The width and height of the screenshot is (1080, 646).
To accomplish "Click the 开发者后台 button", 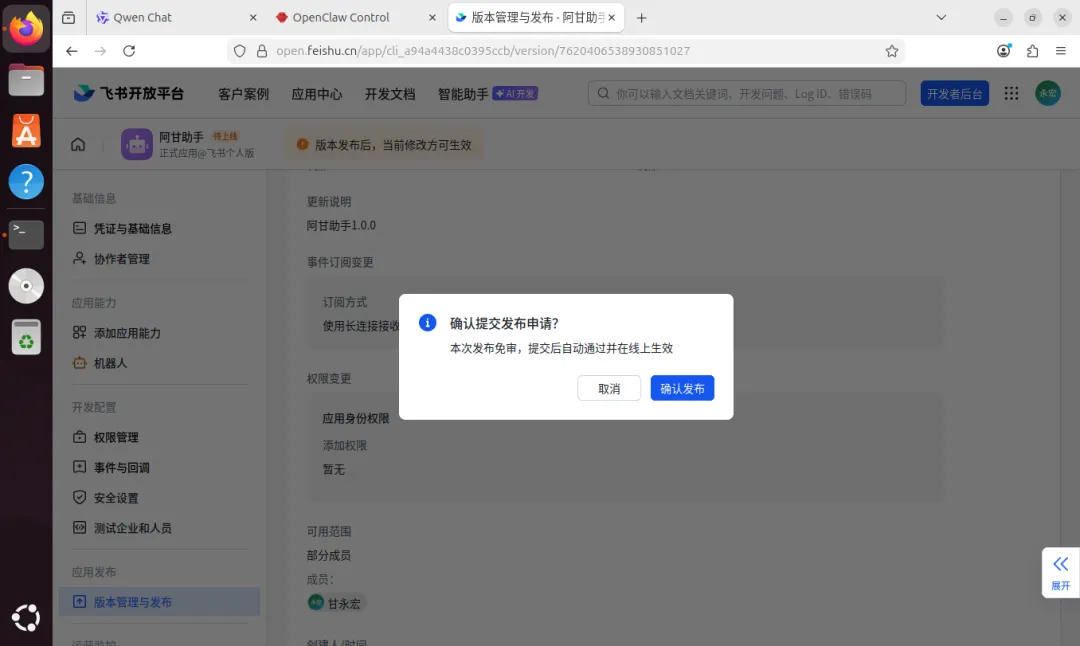I will [x=954, y=93].
